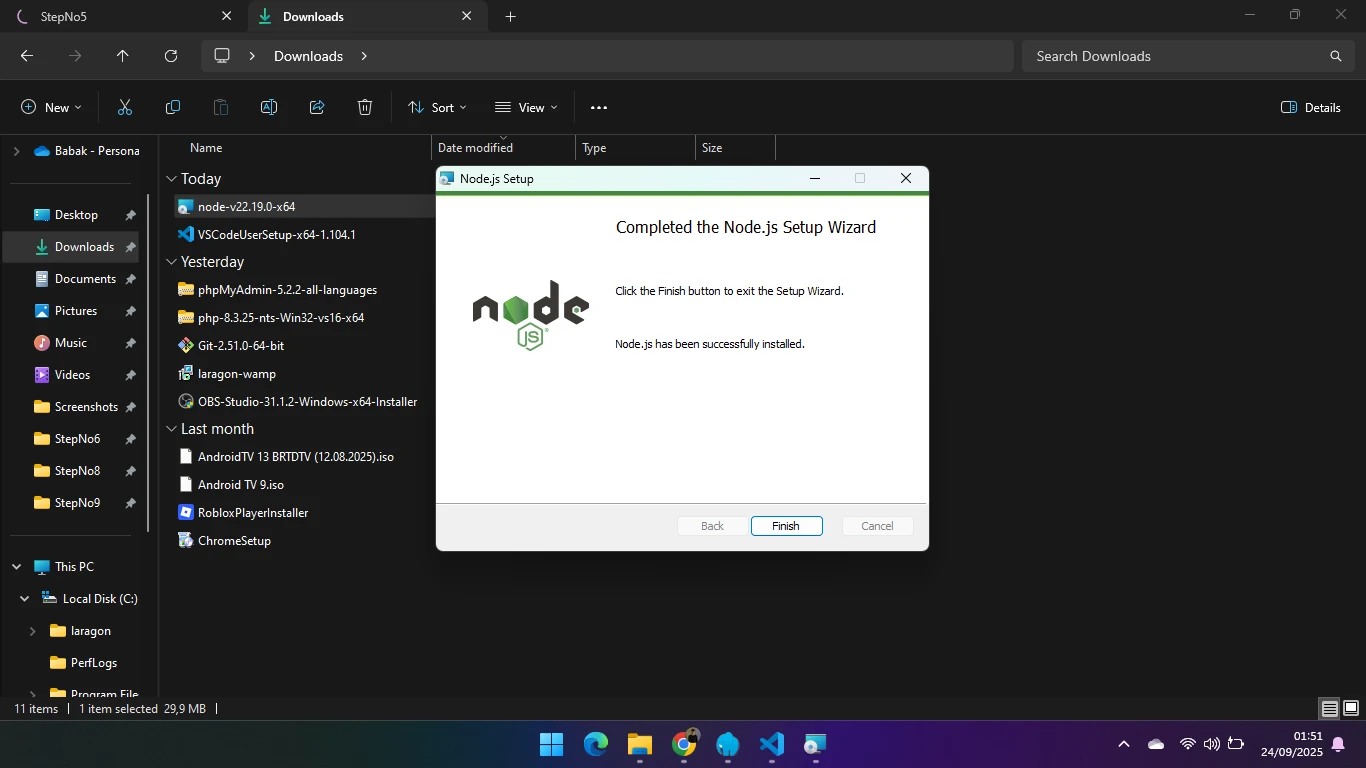Click the Cut scissors icon in toolbar
This screenshot has height=768, width=1366.
pyautogui.click(x=125, y=107)
